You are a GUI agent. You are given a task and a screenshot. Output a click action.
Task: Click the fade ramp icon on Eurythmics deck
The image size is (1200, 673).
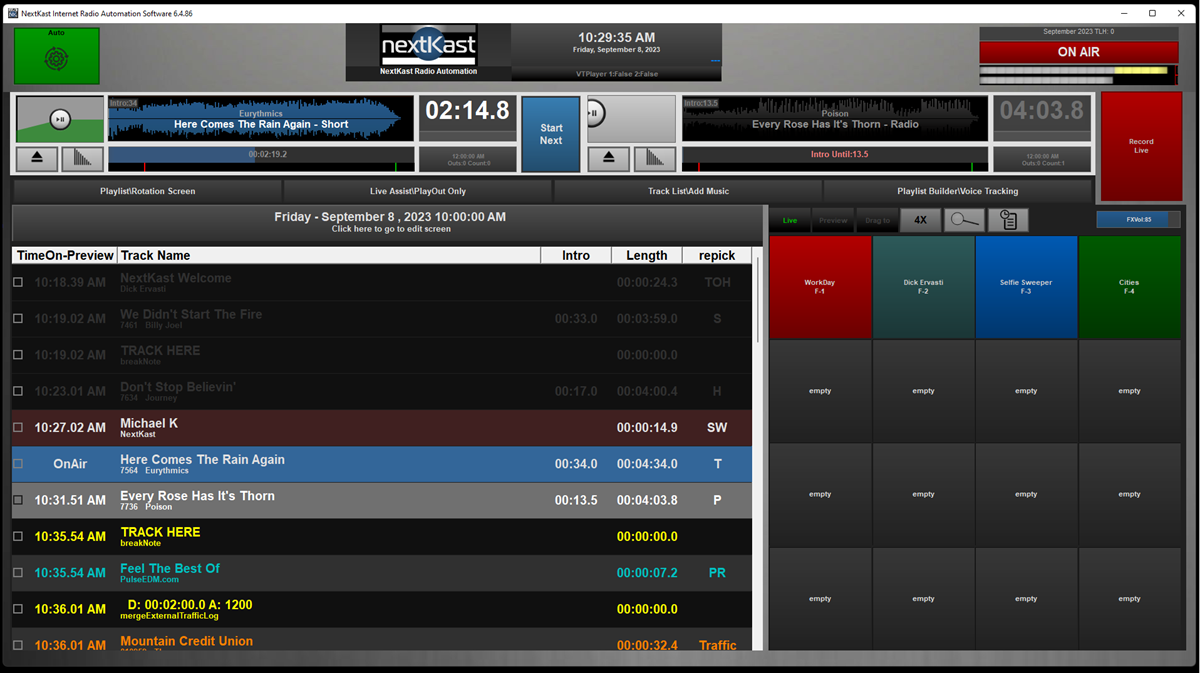click(82, 159)
